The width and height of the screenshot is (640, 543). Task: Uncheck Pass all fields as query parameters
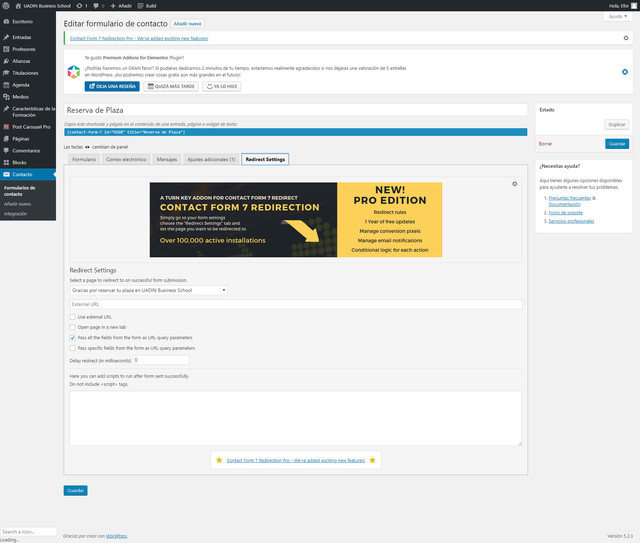coord(72,338)
